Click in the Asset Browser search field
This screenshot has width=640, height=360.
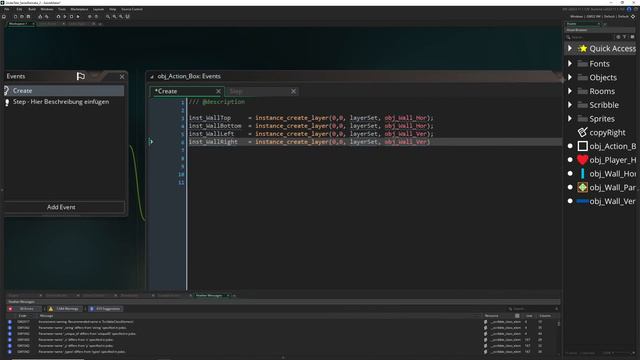[590, 37]
